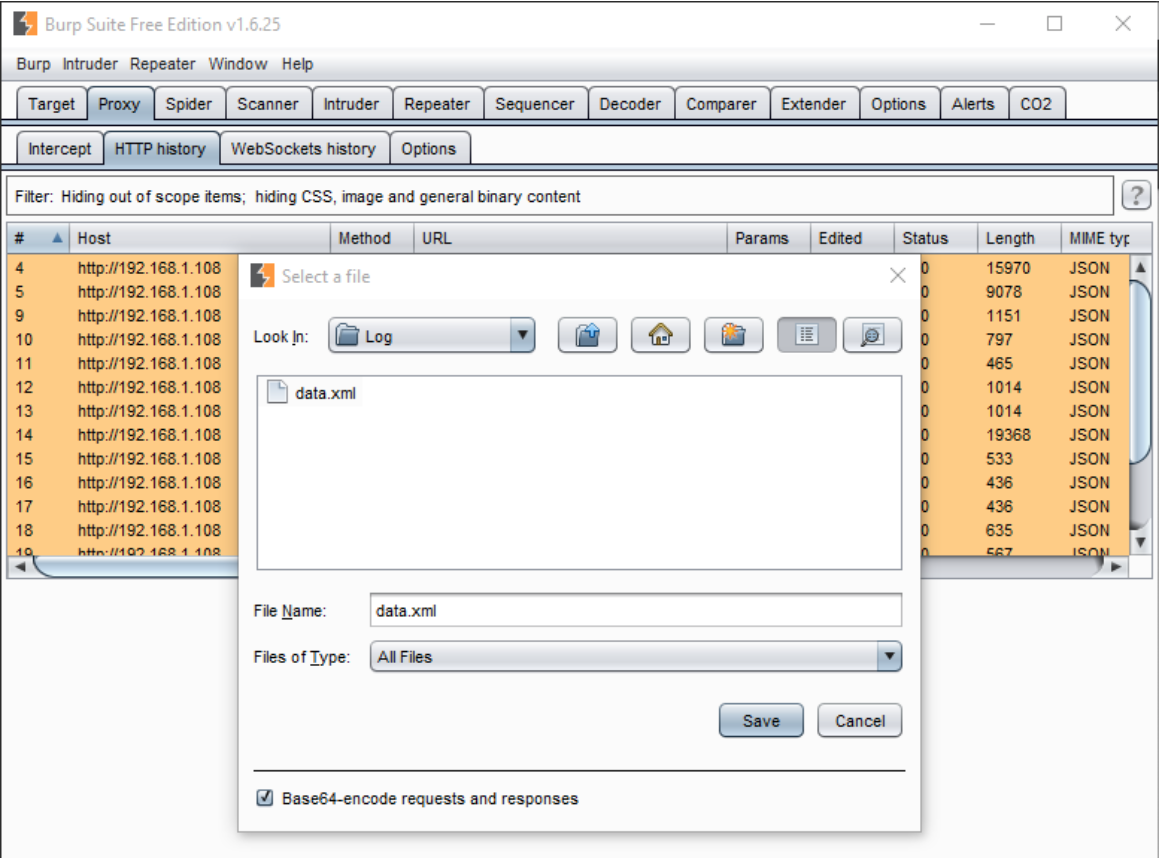Image resolution: width=1160 pixels, height=858 pixels.
Task: Click sort arrow in # column header
Action: click(x=57, y=238)
